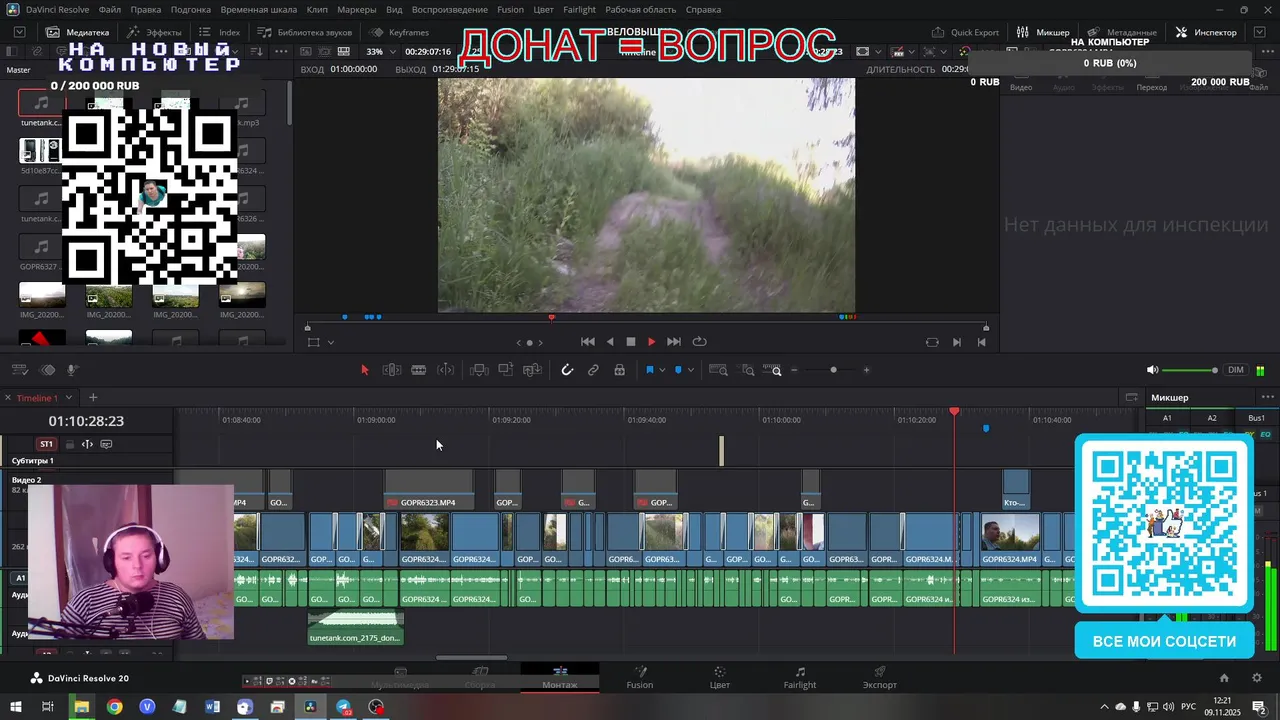Select the arrow Selection mode tool

(x=364, y=370)
